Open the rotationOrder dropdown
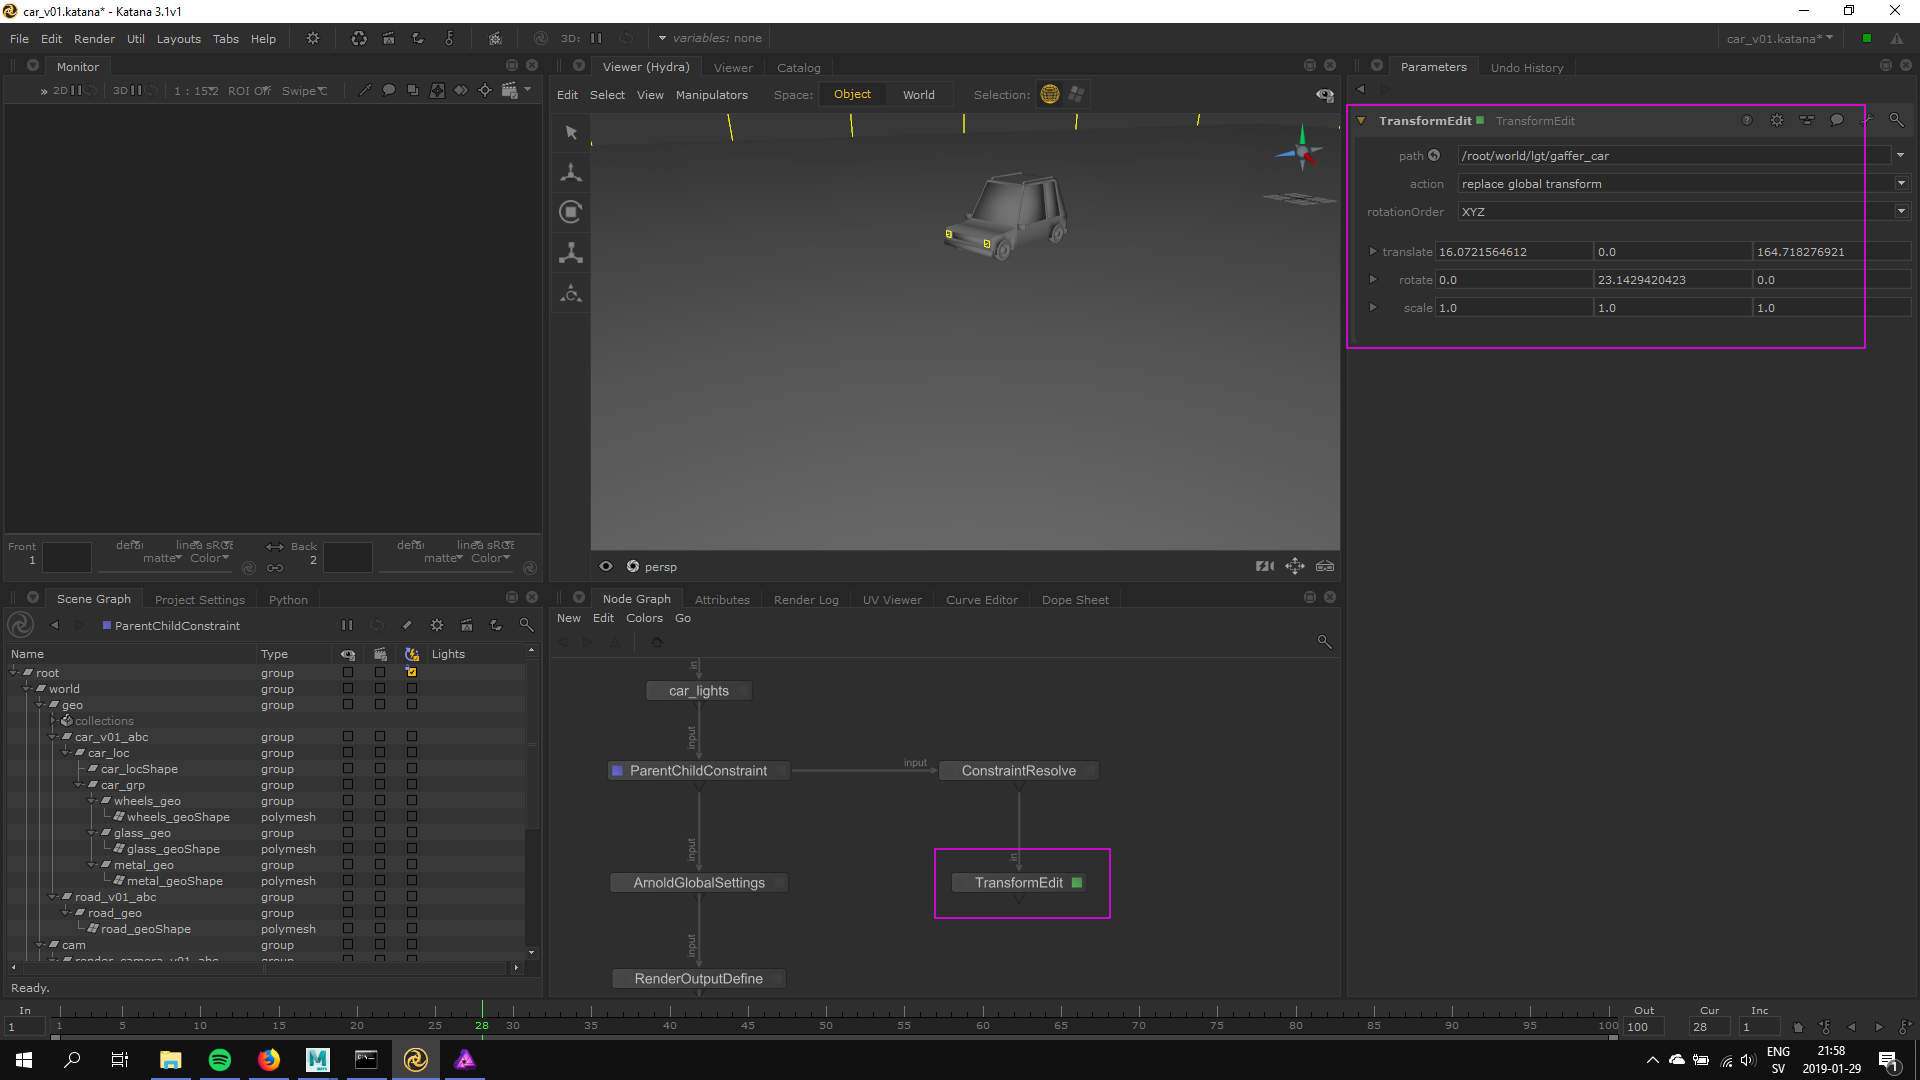This screenshot has height=1080, width=1920. click(1901, 212)
